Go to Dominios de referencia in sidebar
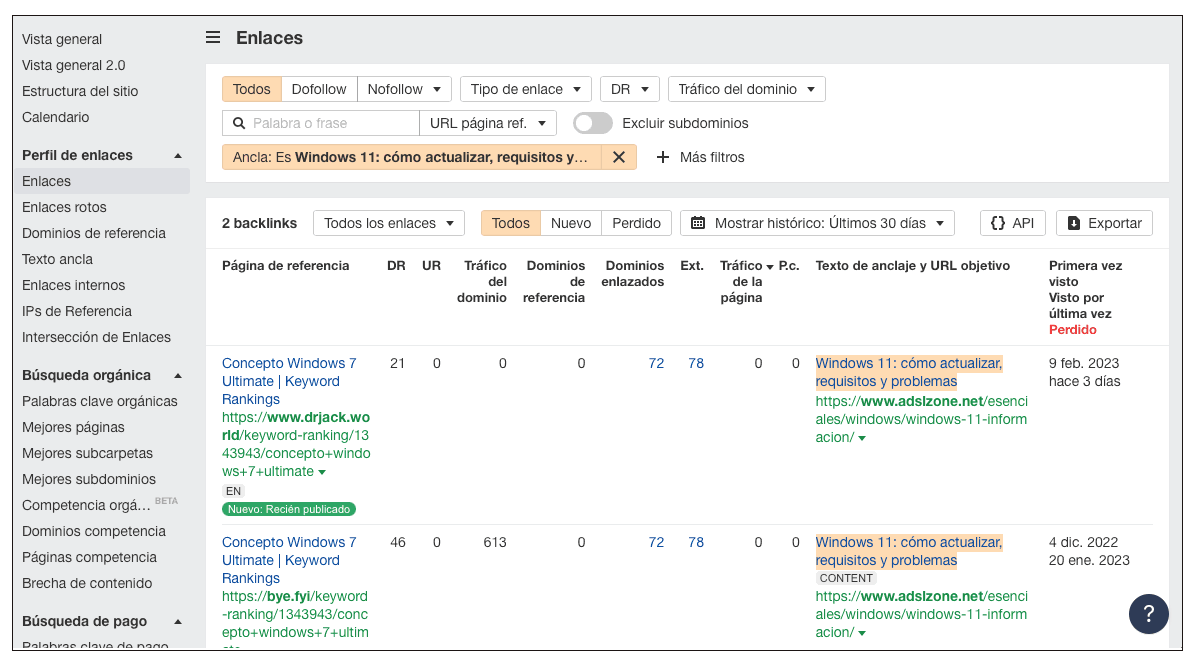The width and height of the screenshot is (1202, 670). coord(94,233)
